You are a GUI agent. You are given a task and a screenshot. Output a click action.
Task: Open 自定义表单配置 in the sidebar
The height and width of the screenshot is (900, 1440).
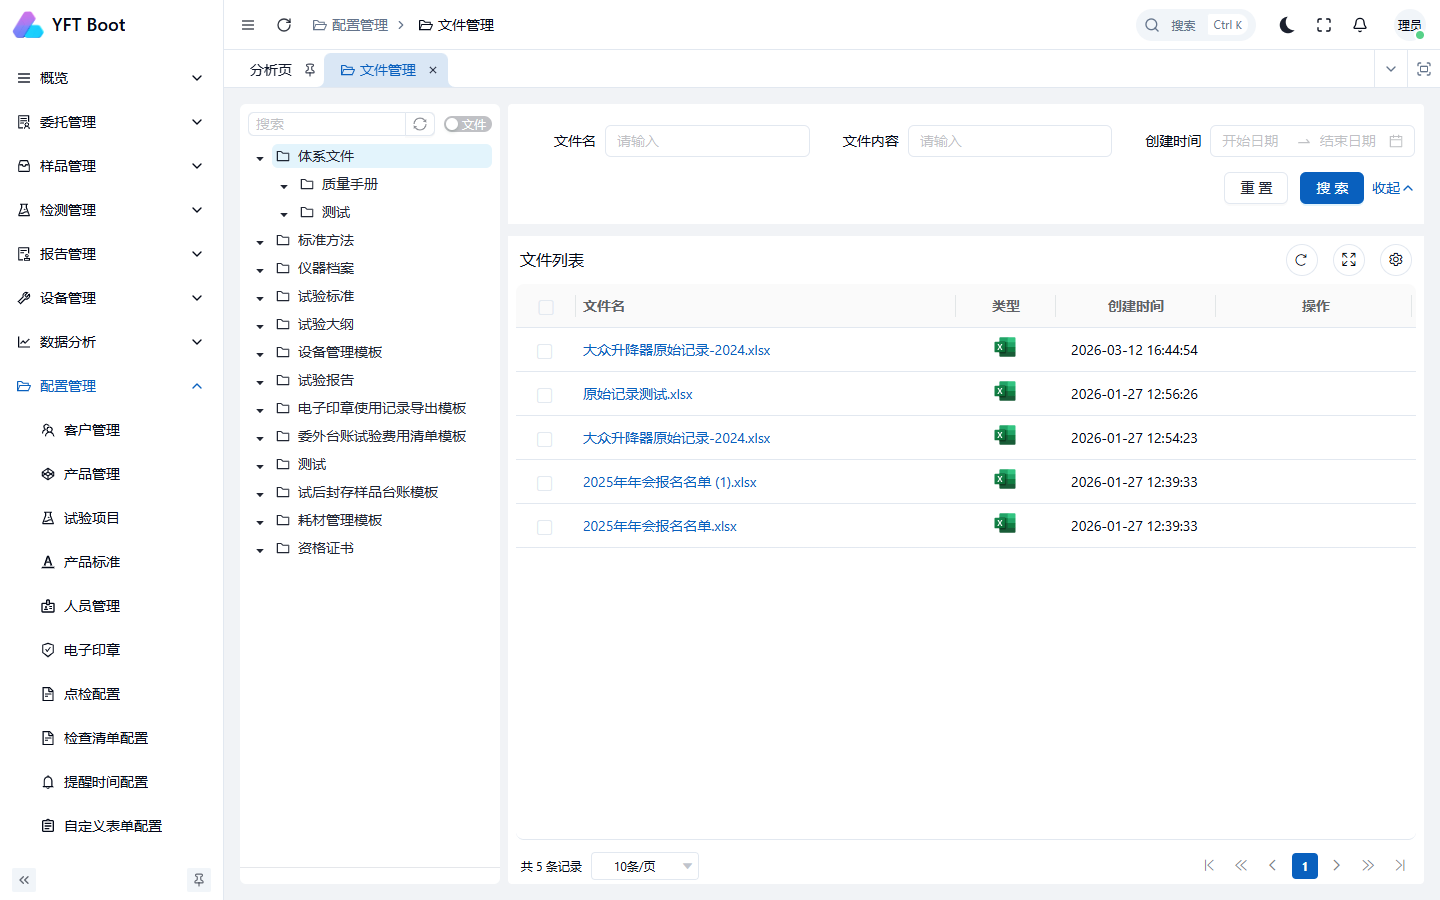113,826
